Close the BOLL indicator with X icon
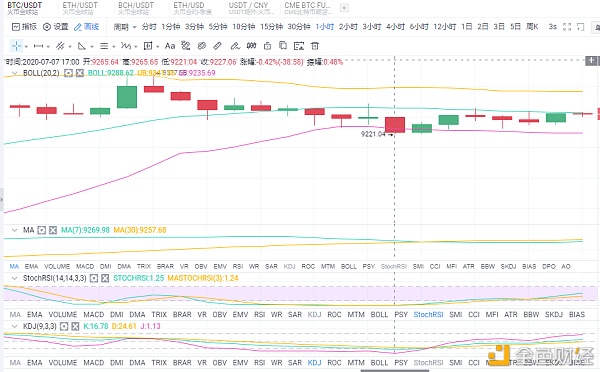Viewport: 600px width, 372px height. pyautogui.click(x=80, y=73)
